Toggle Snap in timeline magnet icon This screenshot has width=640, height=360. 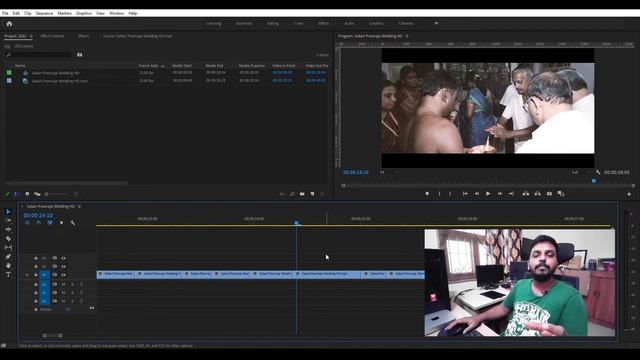point(38,222)
